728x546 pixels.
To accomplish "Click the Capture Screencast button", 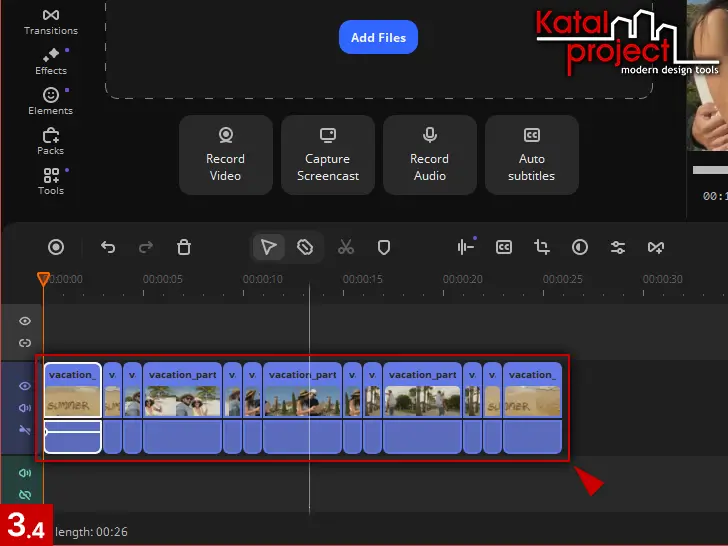I will click(x=327, y=155).
